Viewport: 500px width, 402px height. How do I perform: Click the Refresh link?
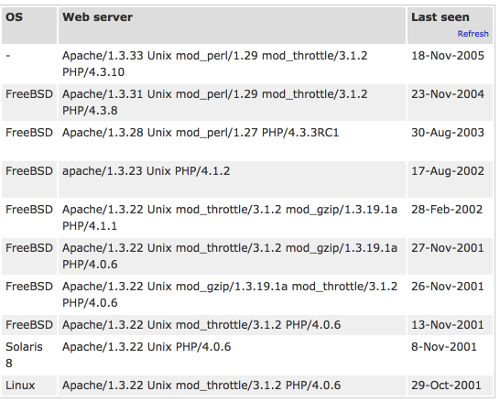point(473,34)
